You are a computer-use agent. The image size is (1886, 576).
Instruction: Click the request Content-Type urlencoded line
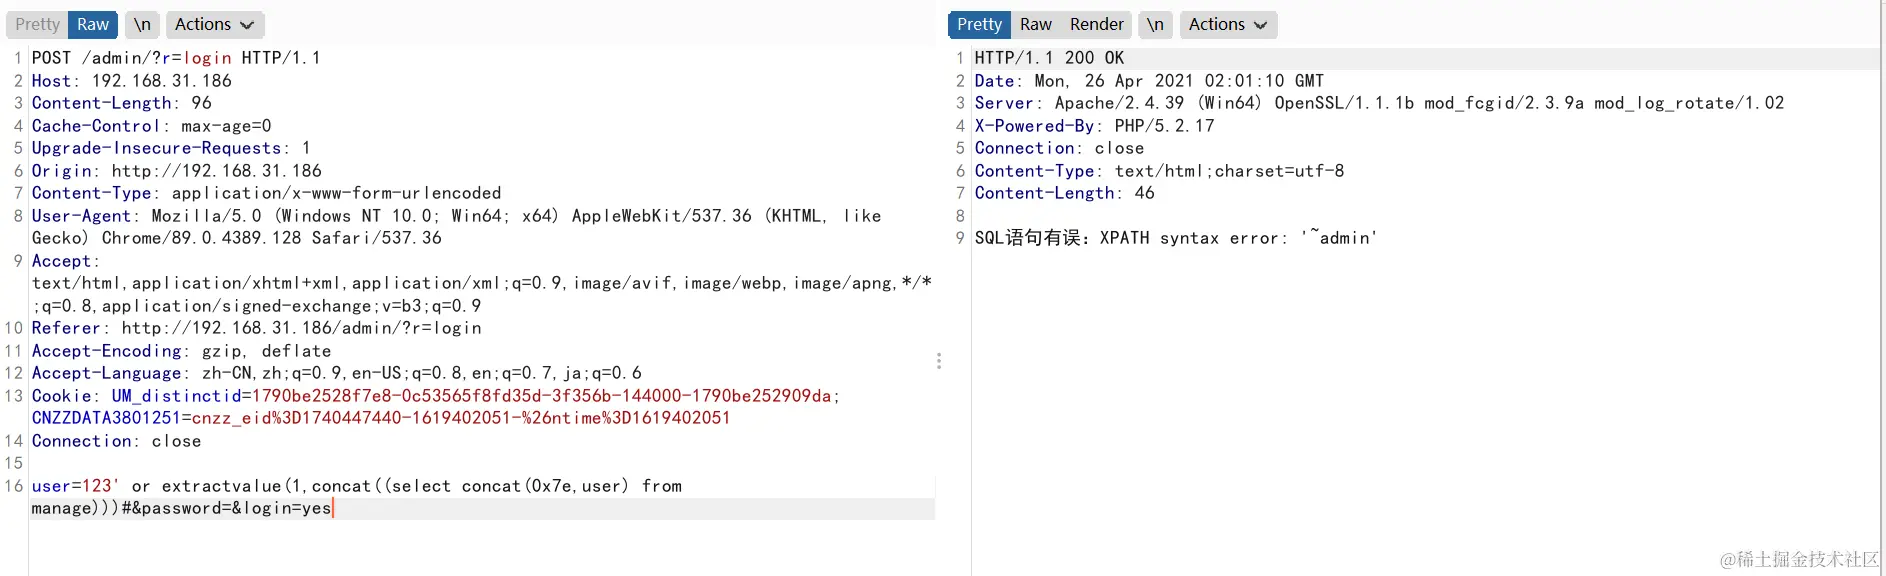pos(266,193)
